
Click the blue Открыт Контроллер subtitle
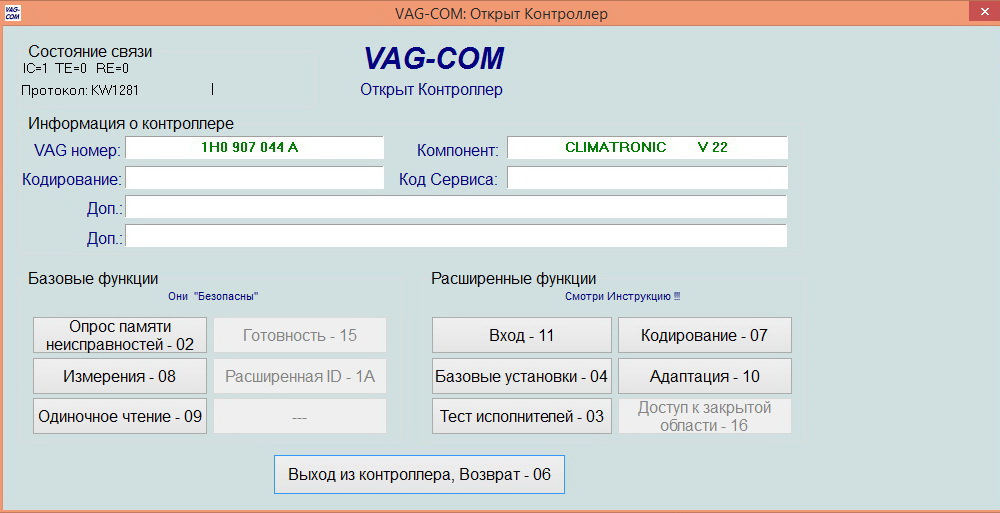[431, 89]
